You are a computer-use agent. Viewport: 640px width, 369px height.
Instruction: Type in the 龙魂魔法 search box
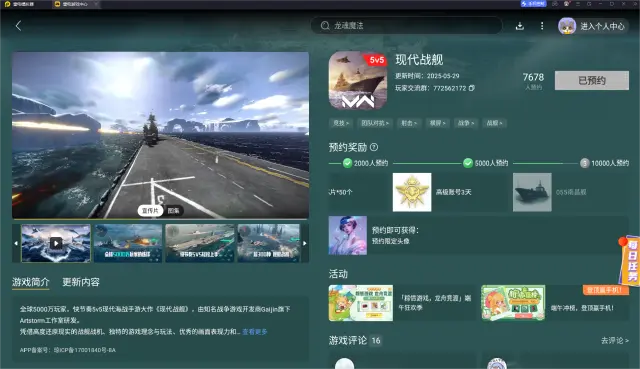point(406,26)
